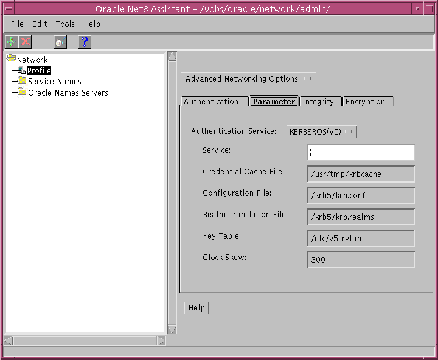Click the Help button below the panel
Image resolution: width=438 pixels, height=360 pixels.
click(x=196, y=308)
